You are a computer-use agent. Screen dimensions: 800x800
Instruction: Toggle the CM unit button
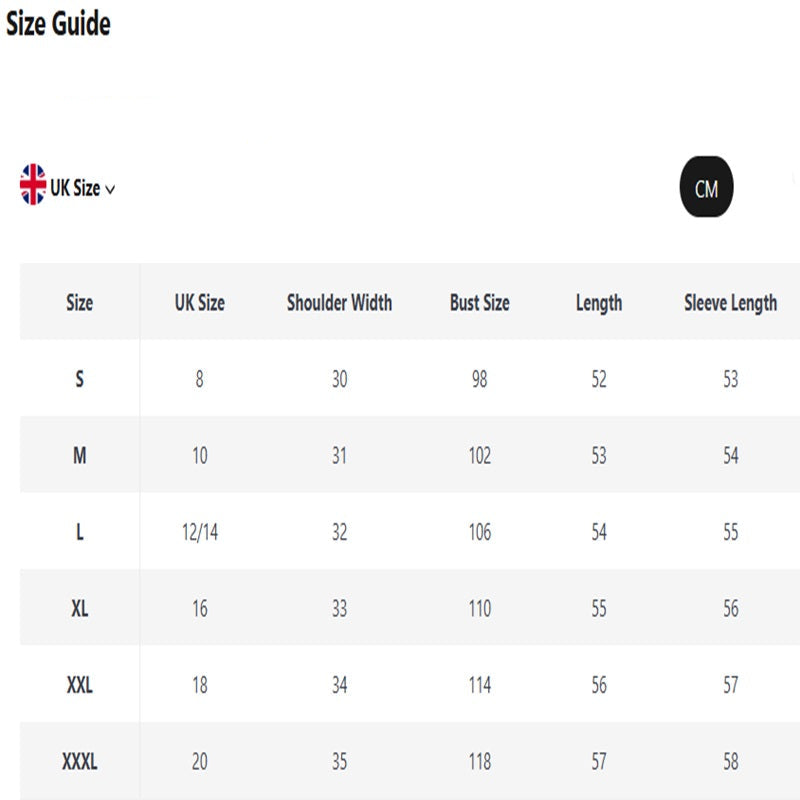tap(706, 187)
